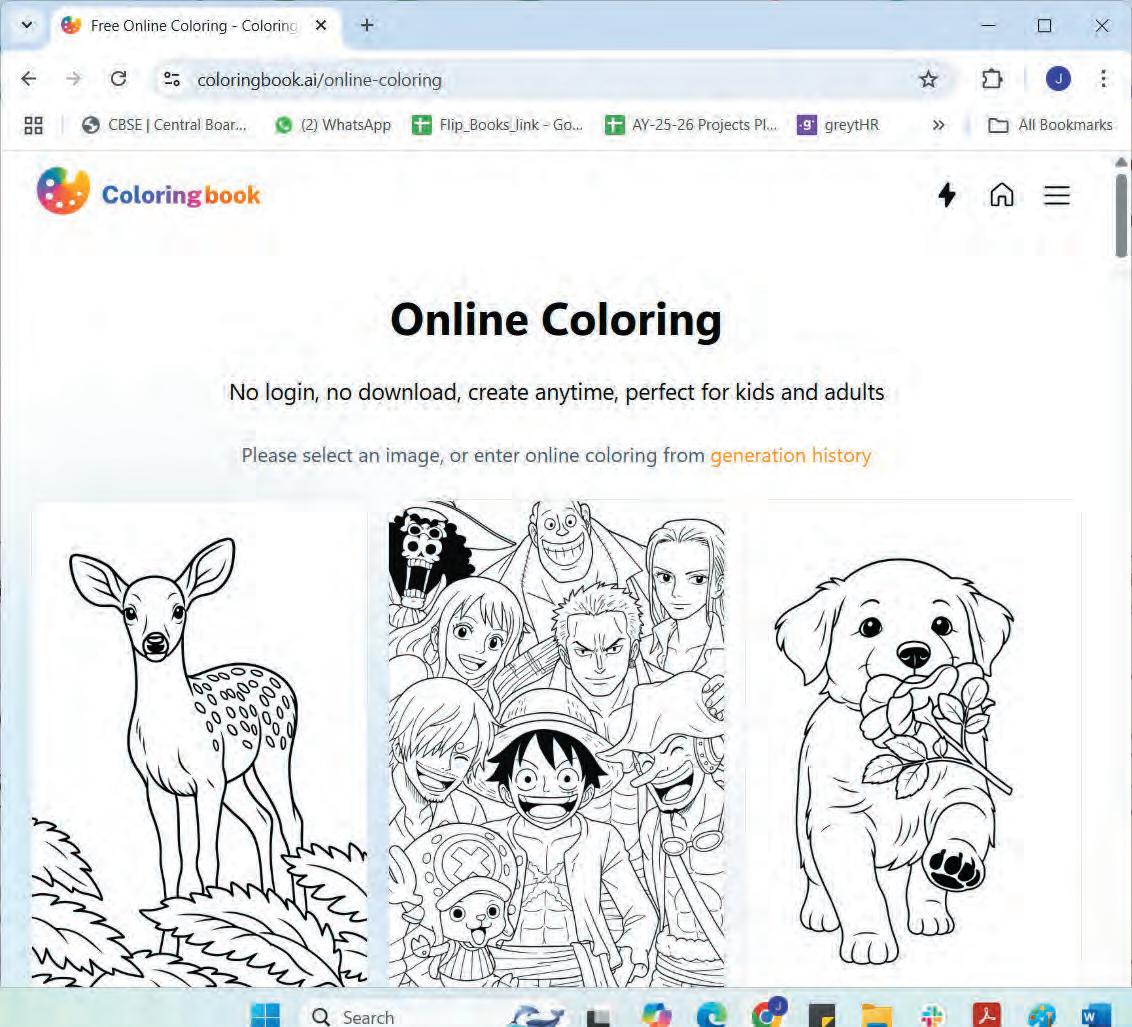Image resolution: width=1132 pixels, height=1027 pixels.
Task: Click the page vertical scrollbar thumb
Action: pyautogui.click(x=1120, y=214)
